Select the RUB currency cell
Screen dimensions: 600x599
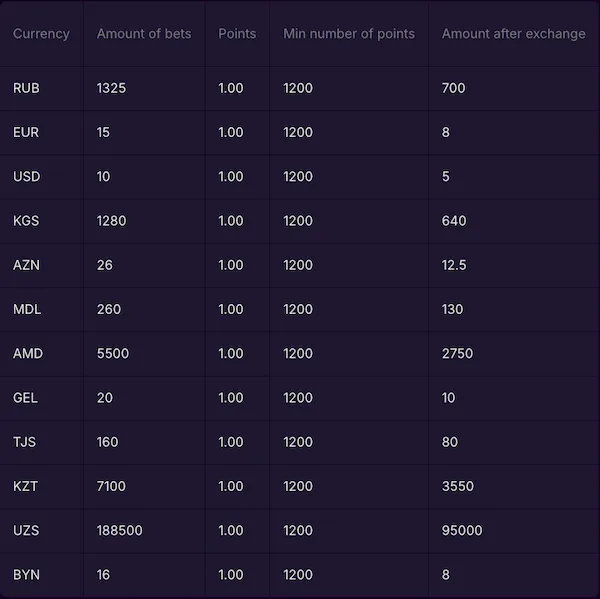coord(27,88)
